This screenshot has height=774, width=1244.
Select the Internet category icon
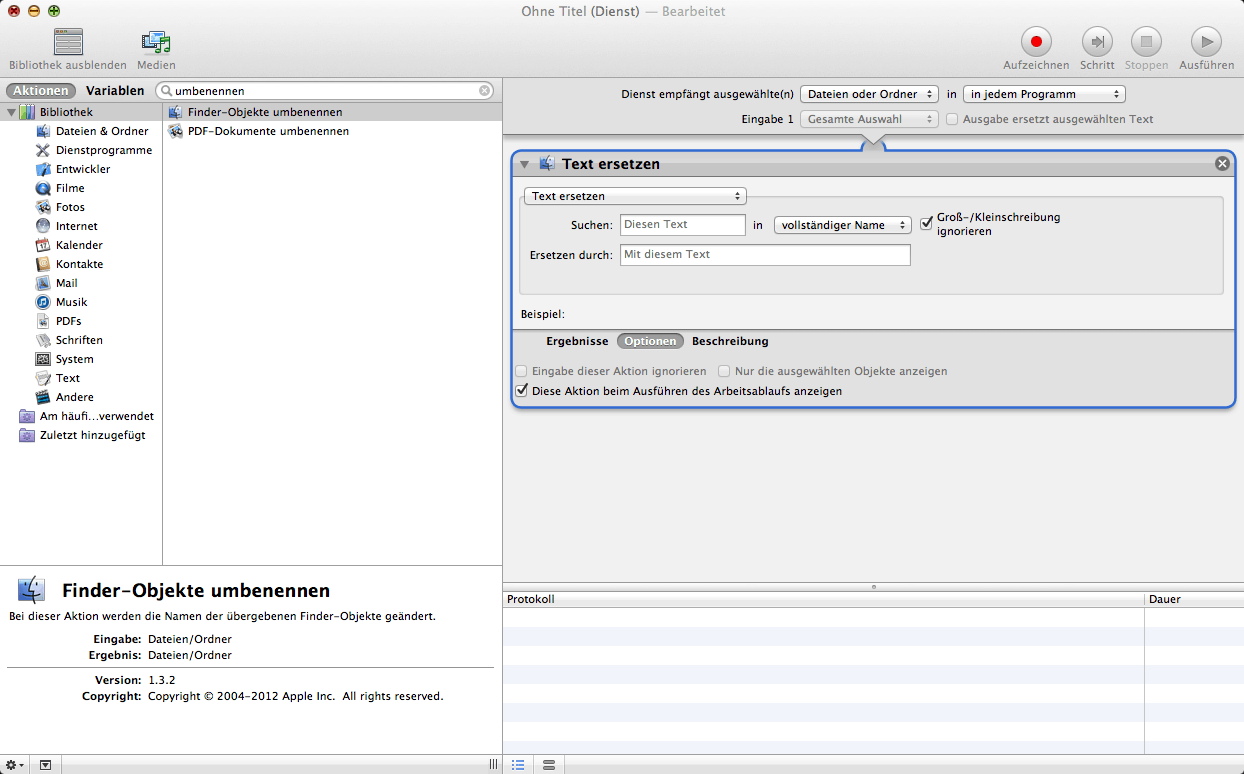[x=43, y=226]
